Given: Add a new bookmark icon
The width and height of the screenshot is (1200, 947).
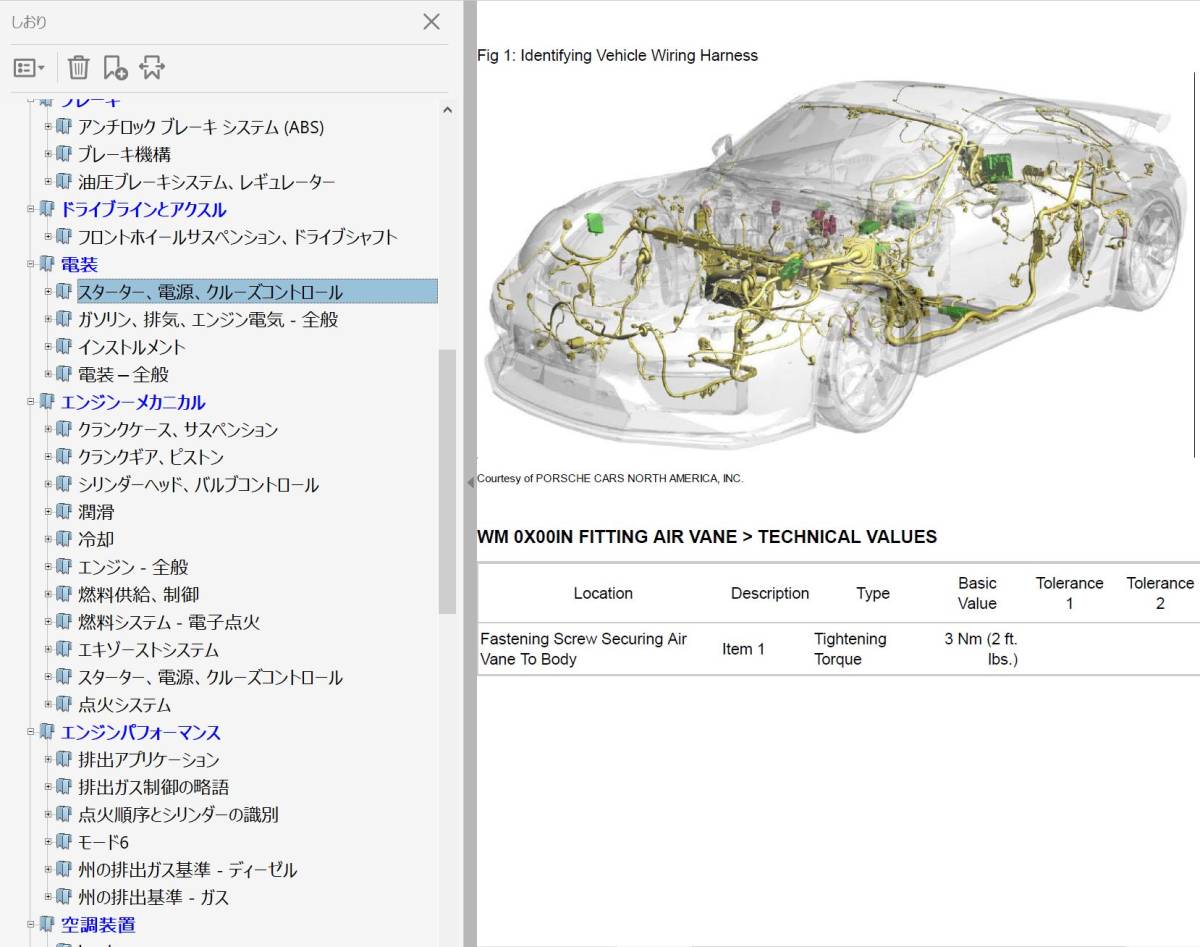Looking at the screenshot, I should [115, 67].
